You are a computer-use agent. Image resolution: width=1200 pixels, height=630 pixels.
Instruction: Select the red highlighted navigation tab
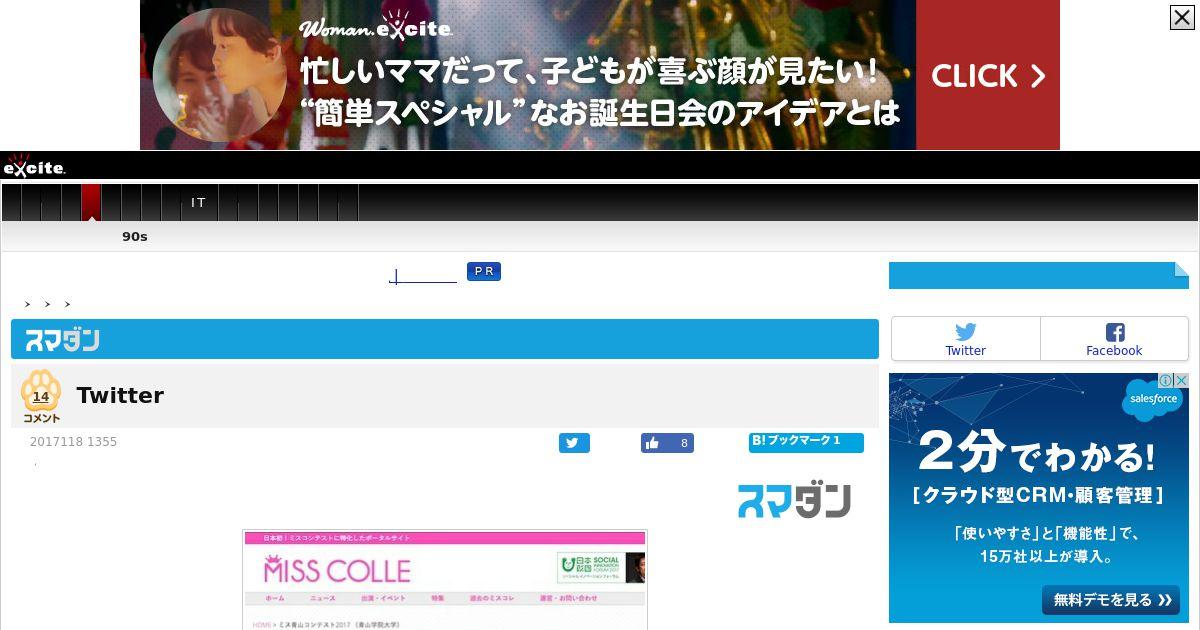point(91,203)
